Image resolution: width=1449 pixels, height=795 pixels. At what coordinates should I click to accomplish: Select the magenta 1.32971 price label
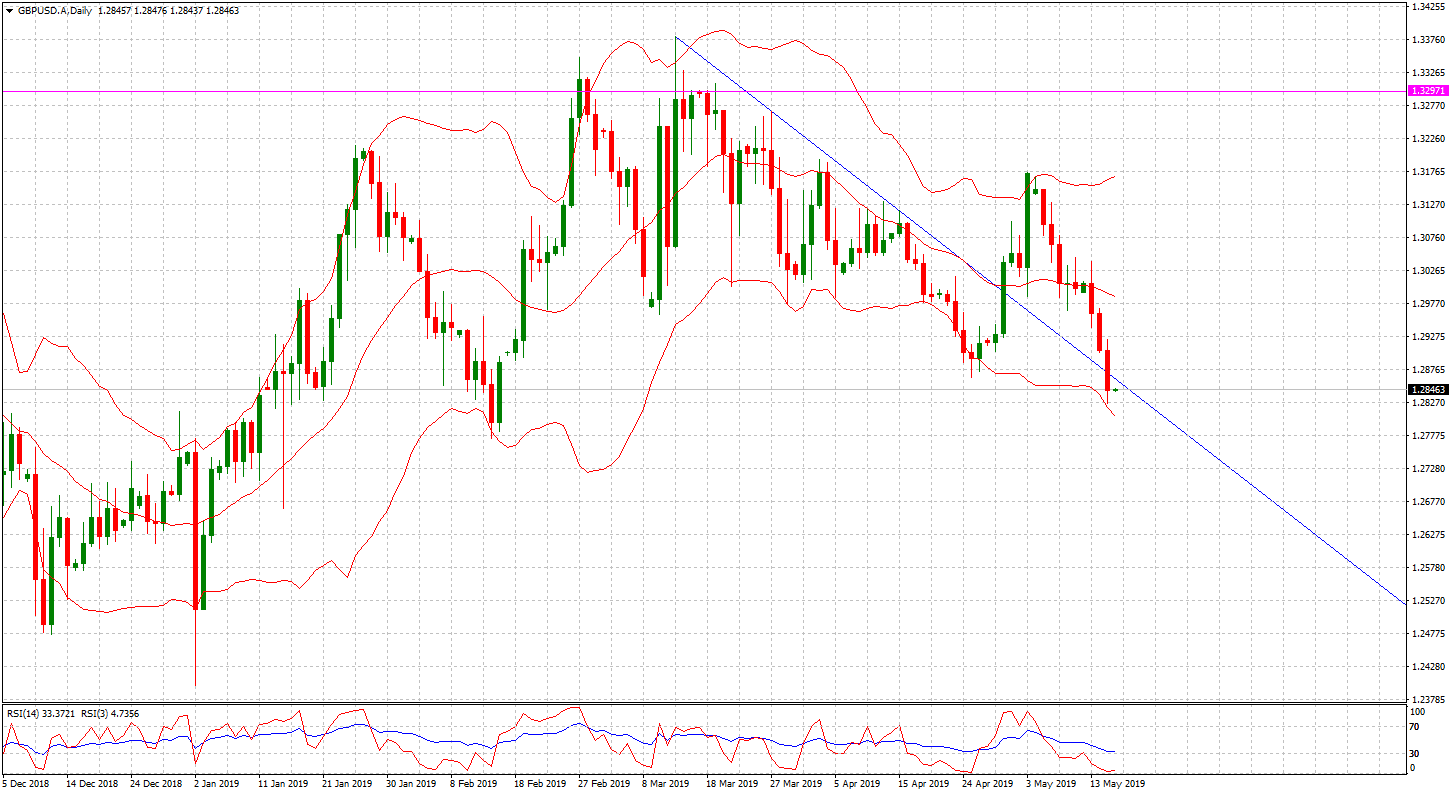pos(1427,90)
